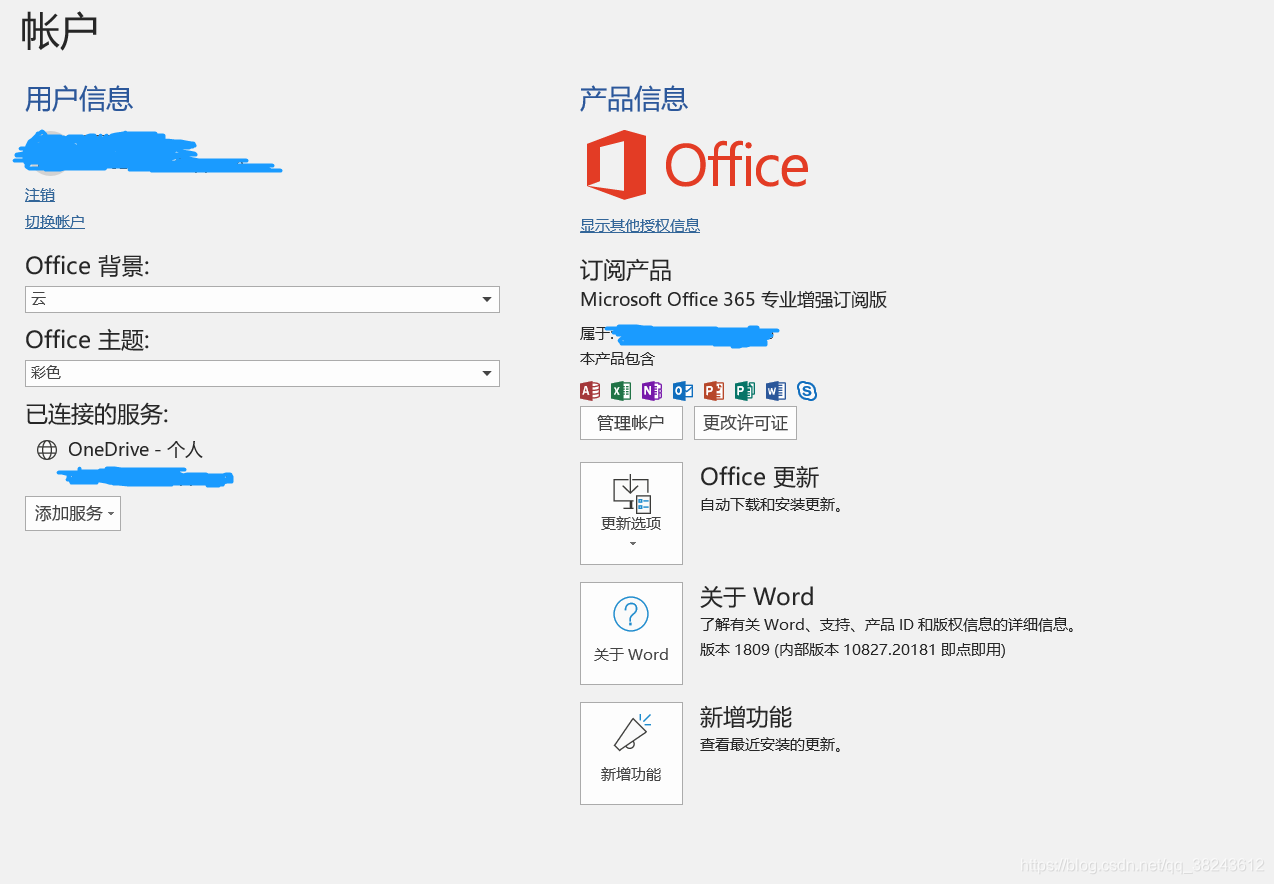Viewport: 1274px width, 884px height.
Task: Open the 新增功能 what's new button
Action: click(x=631, y=753)
